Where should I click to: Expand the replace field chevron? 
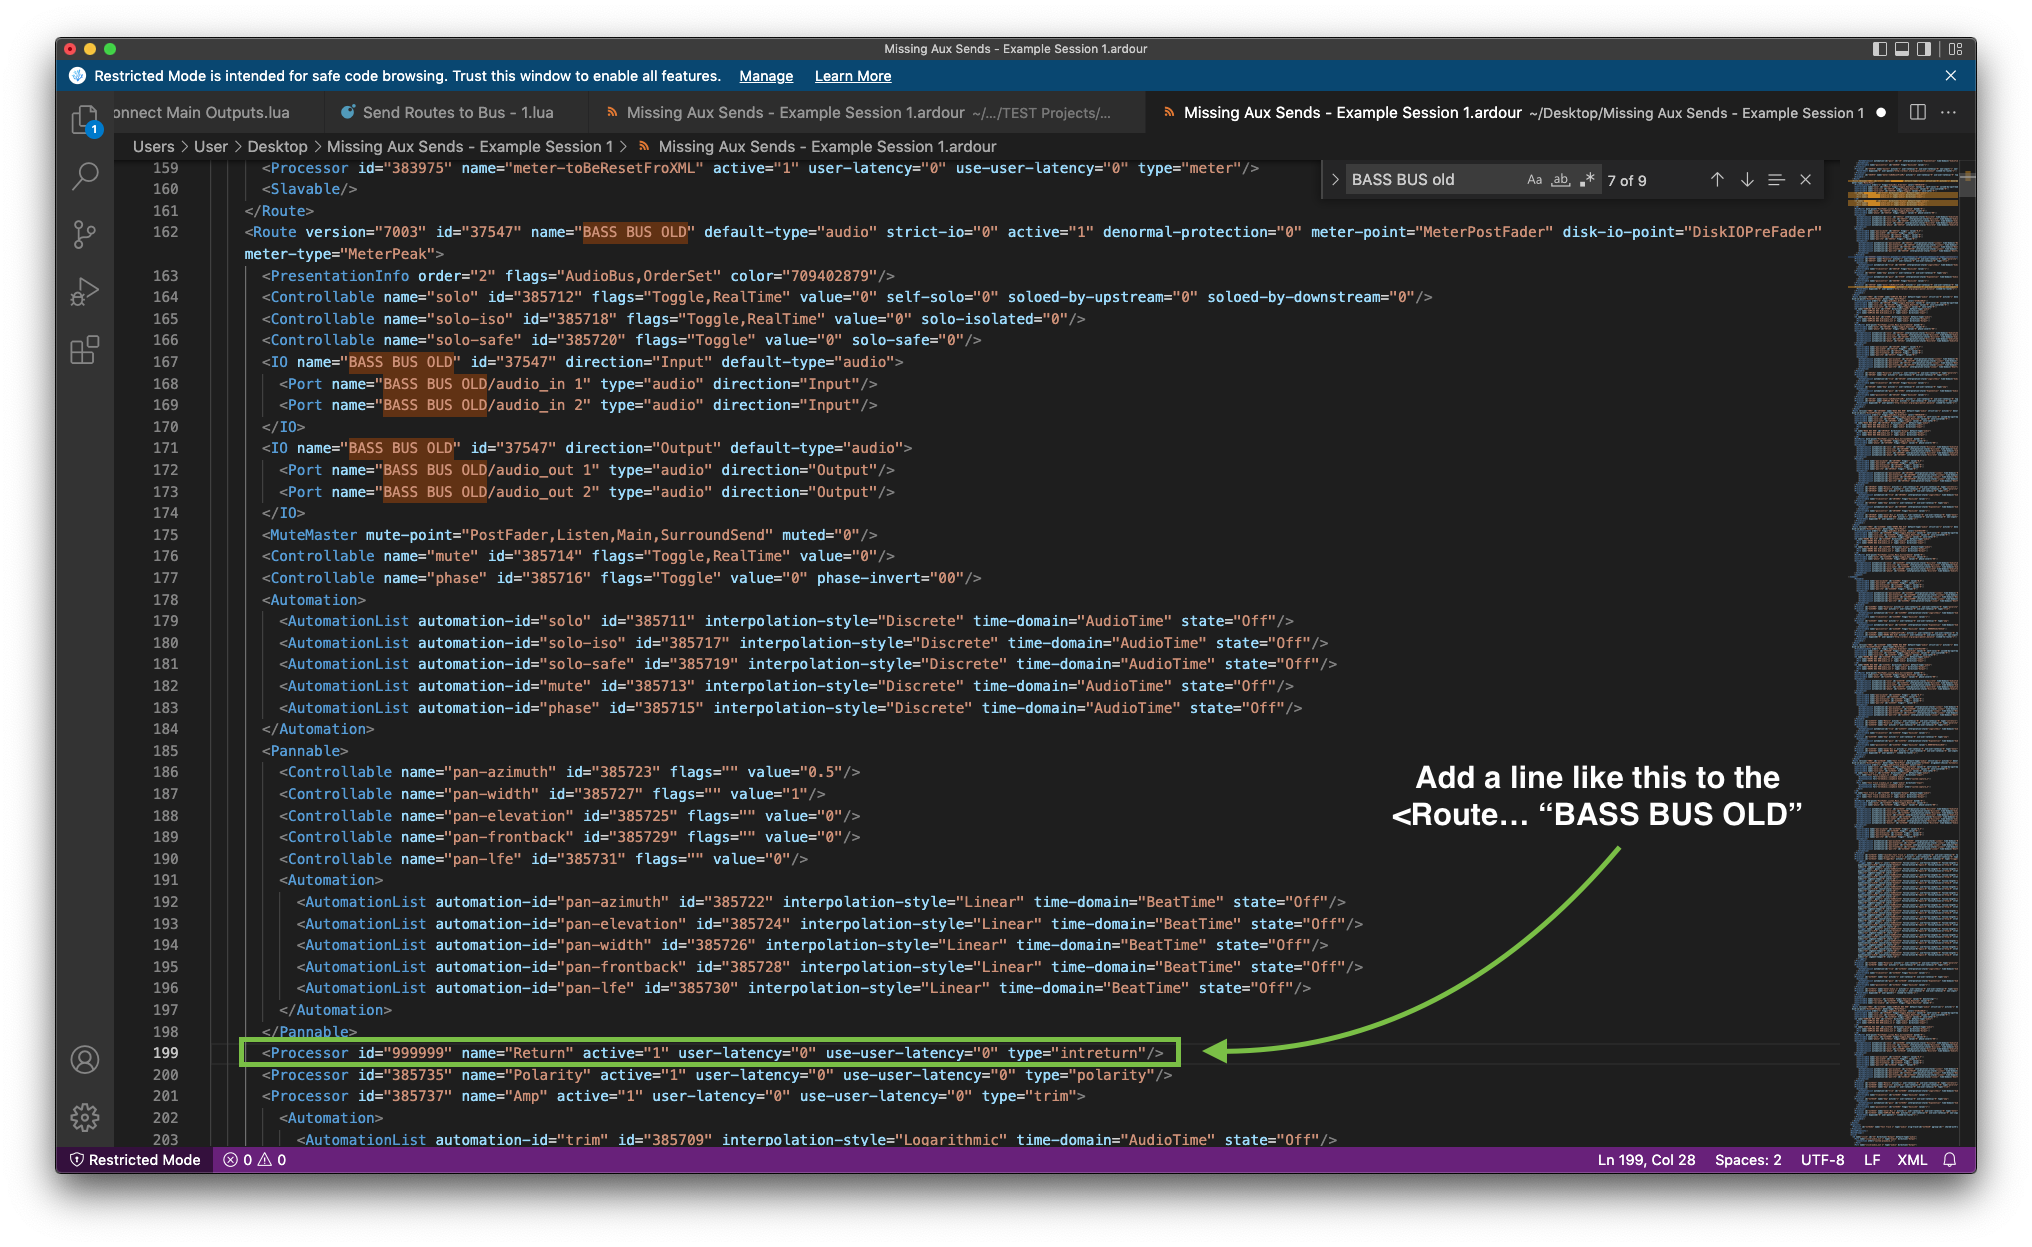pos(1335,180)
